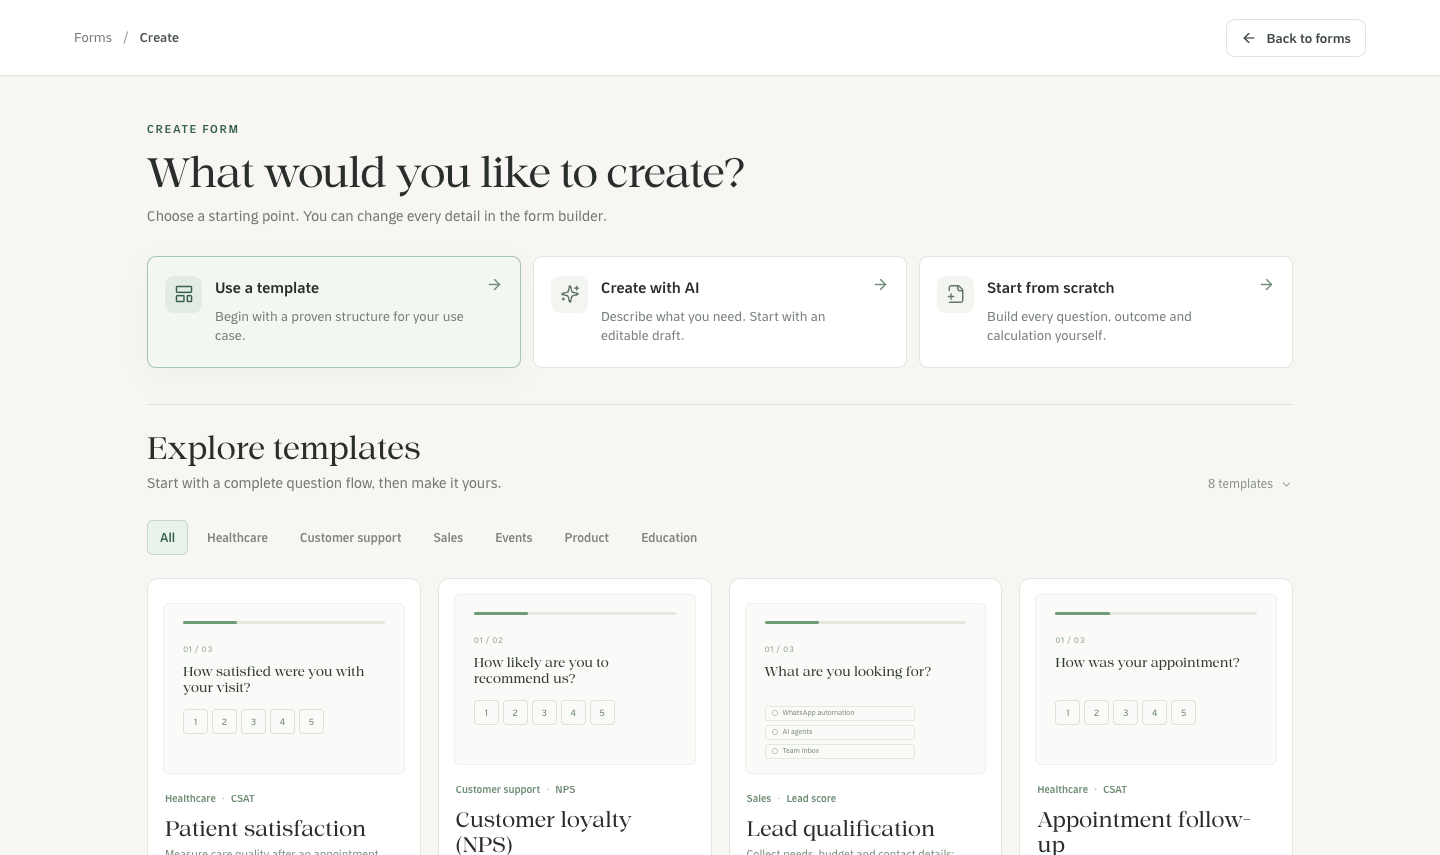Click progress bar in Patient satisfaction preview

(284, 622)
